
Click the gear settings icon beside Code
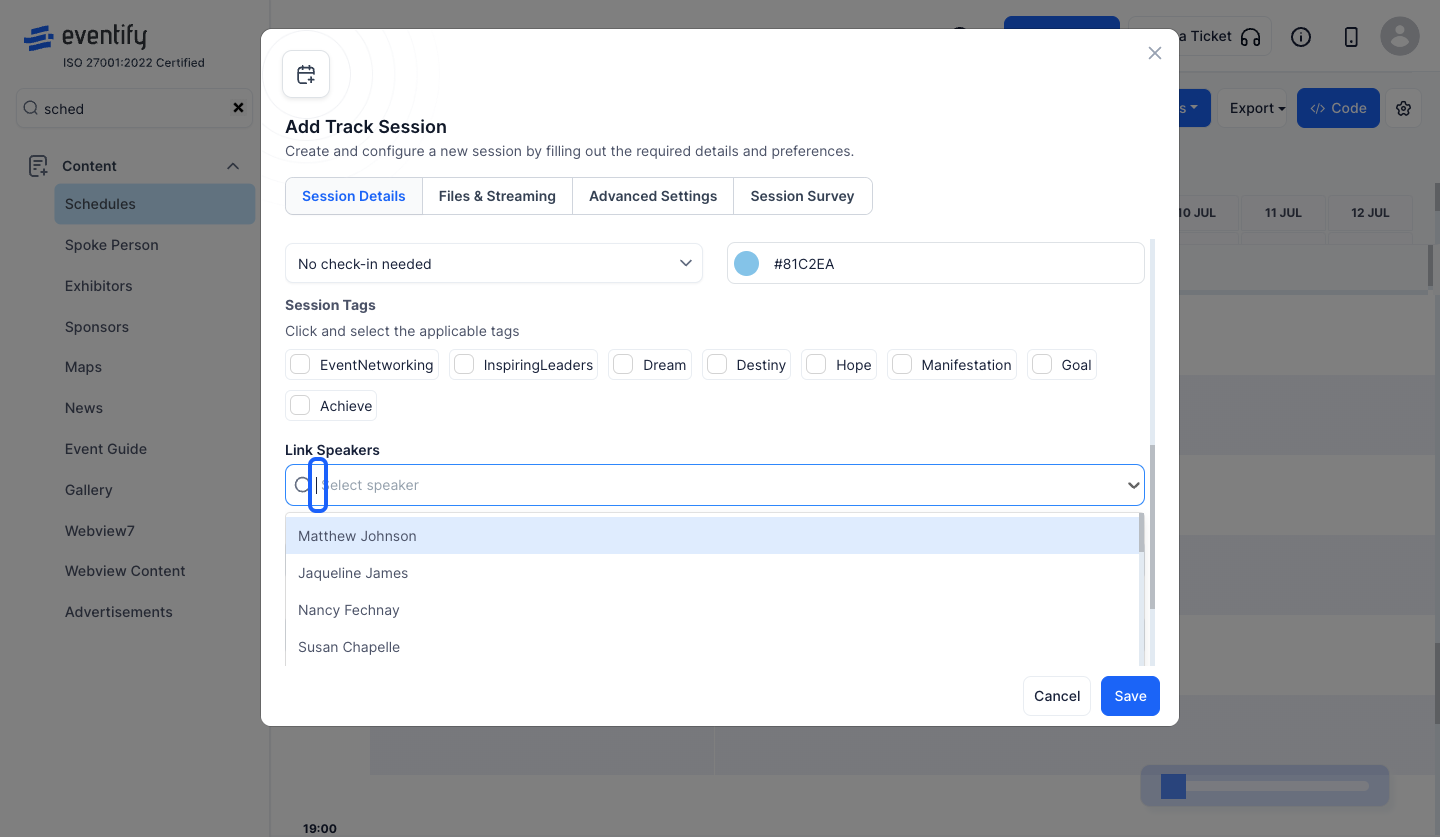(x=1403, y=108)
